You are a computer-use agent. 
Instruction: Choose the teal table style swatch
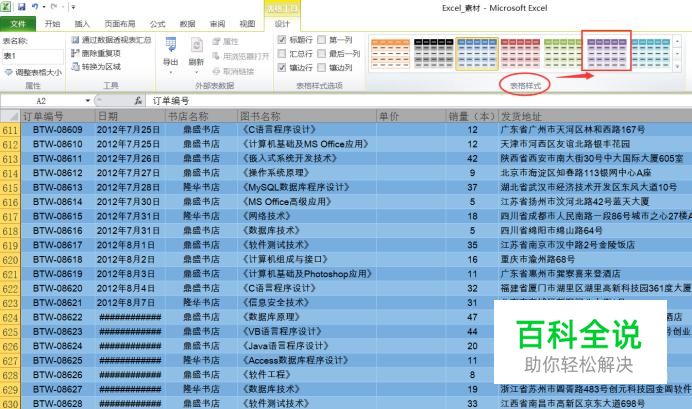click(x=651, y=54)
